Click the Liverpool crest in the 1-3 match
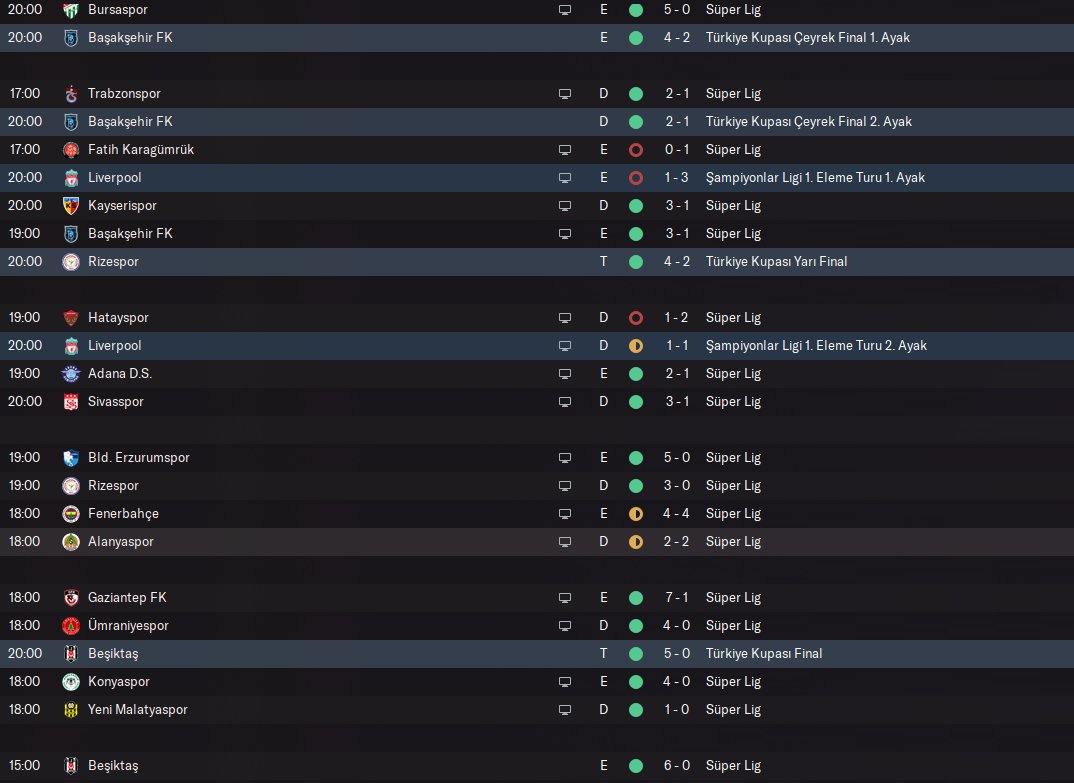Viewport: 1074px width, 783px height. pos(71,178)
